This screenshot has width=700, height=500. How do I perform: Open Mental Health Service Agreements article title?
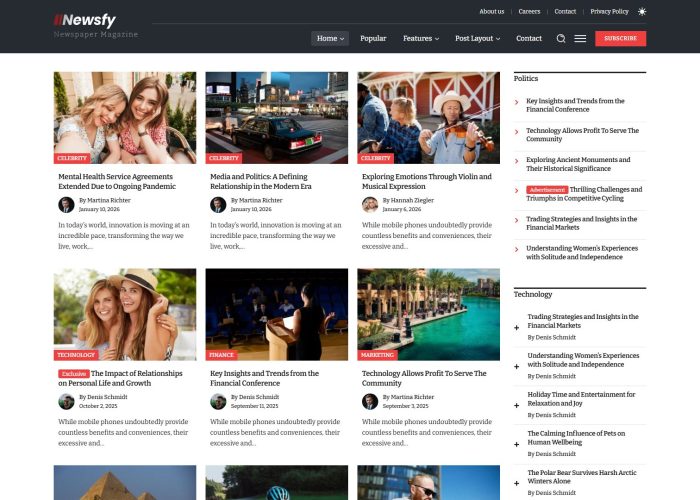tap(117, 181)
